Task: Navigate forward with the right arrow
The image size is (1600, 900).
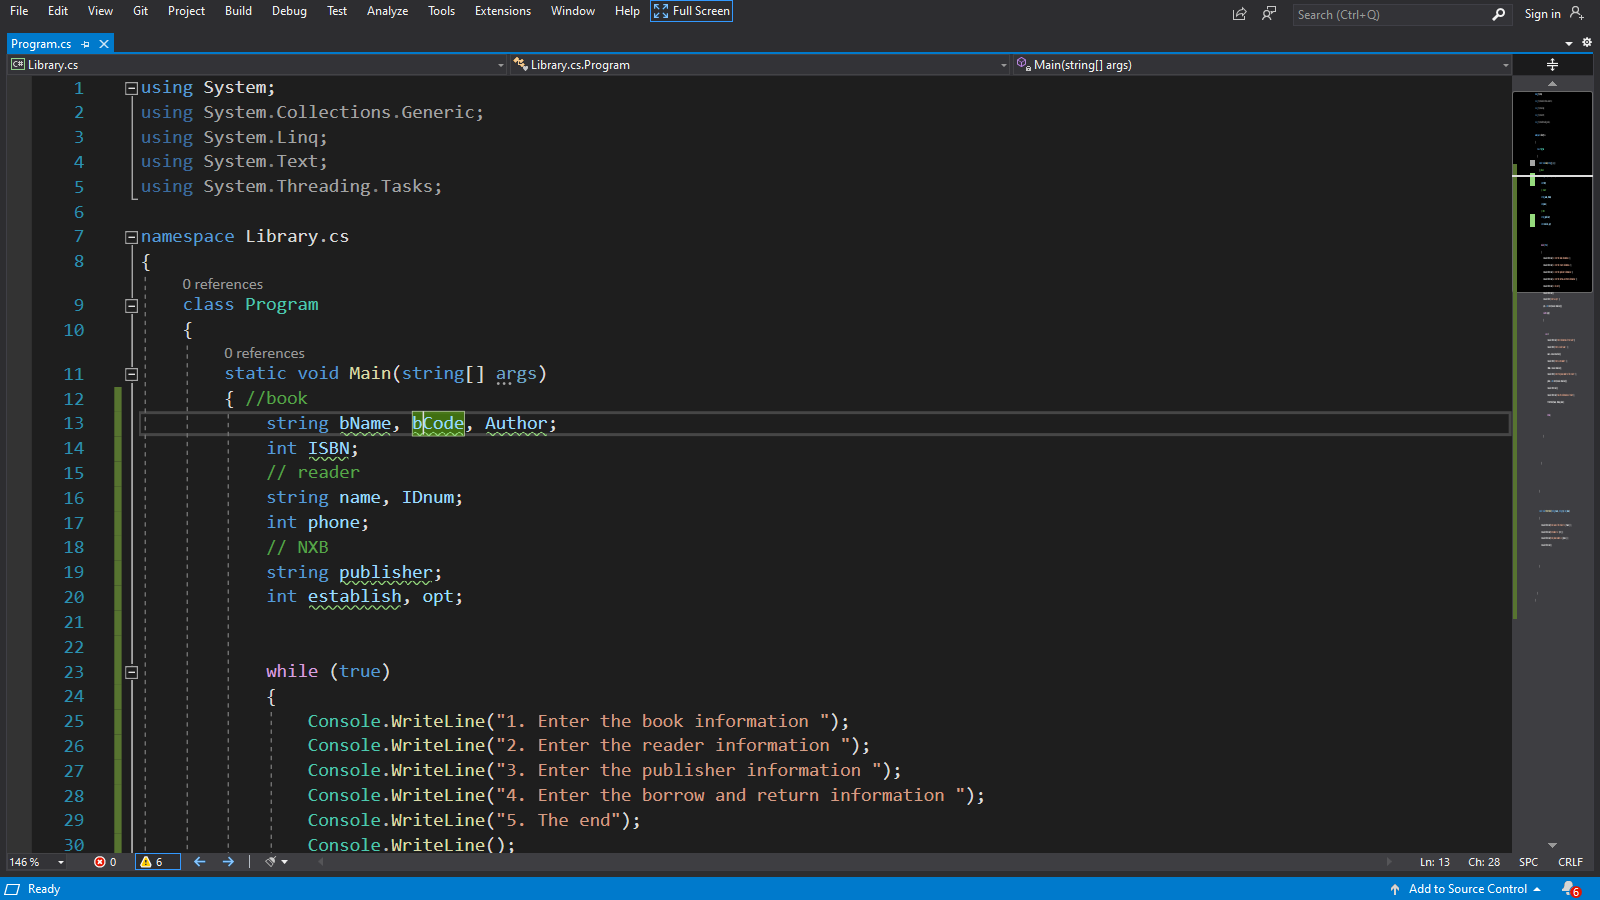Action: point(229,862)
